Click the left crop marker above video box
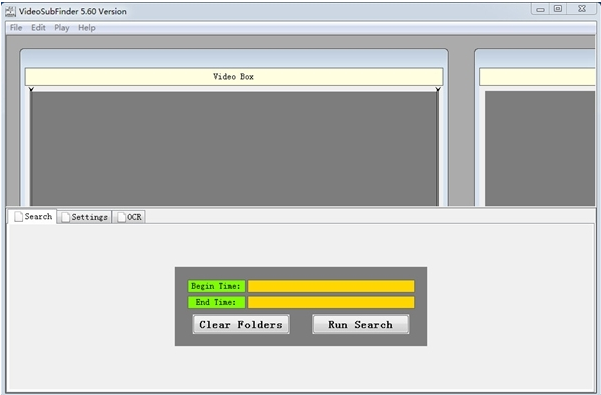The height and width of the screenshot is (395, 601). pos(31,89)
